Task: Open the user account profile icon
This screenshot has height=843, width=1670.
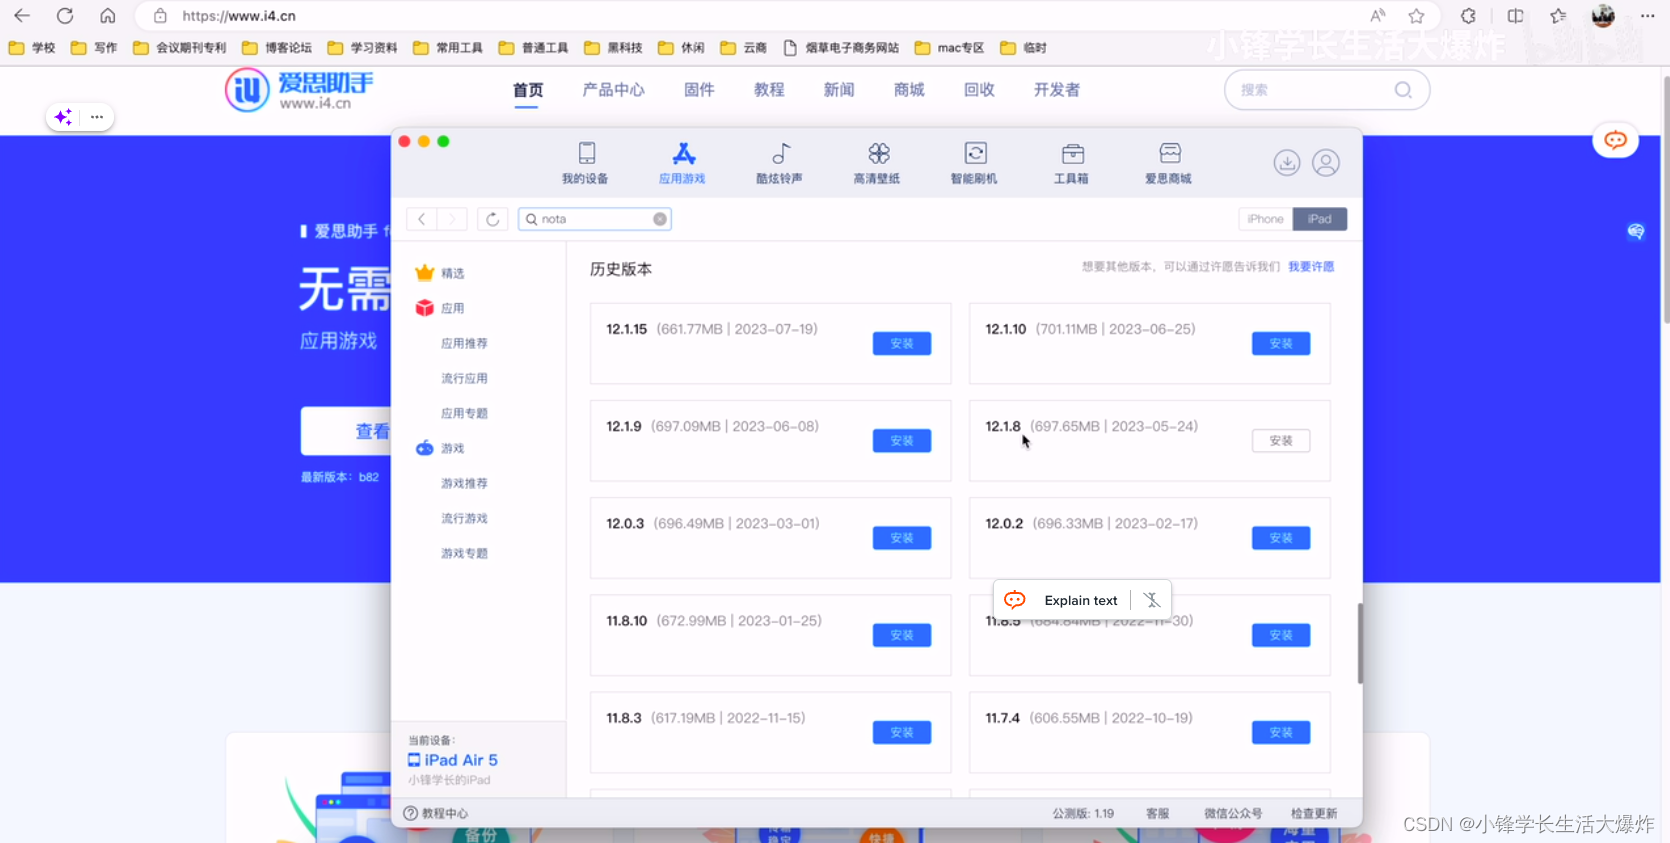Action: [1326, 162]
